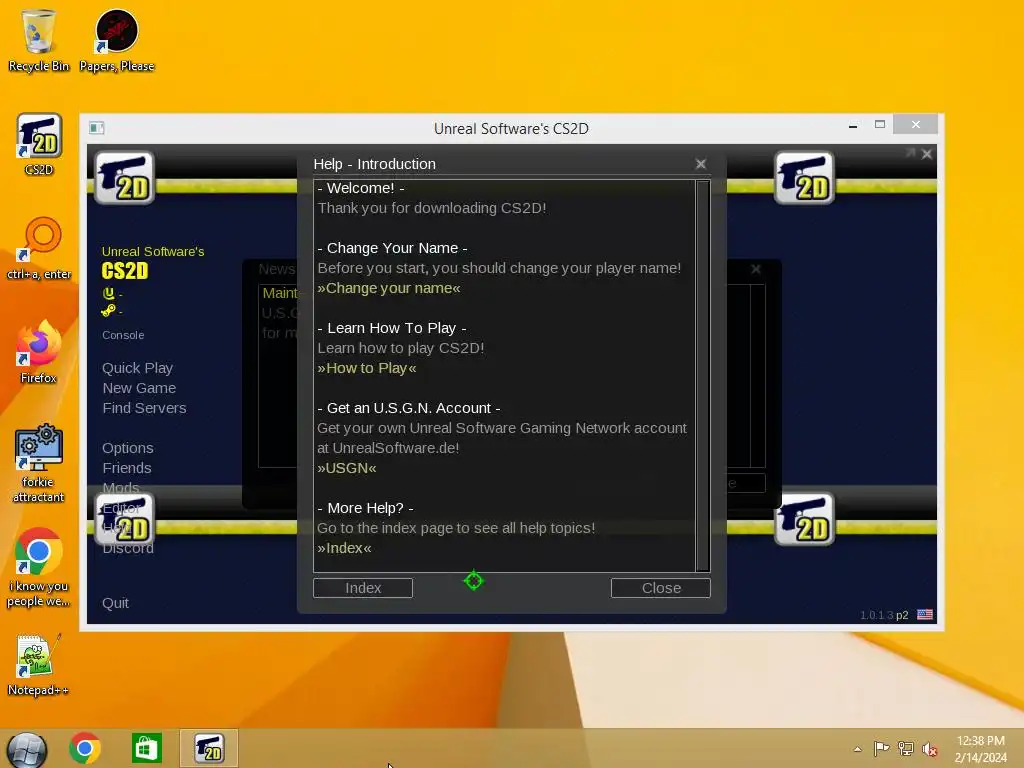Follow the »How to Play« link

[366, 368]
